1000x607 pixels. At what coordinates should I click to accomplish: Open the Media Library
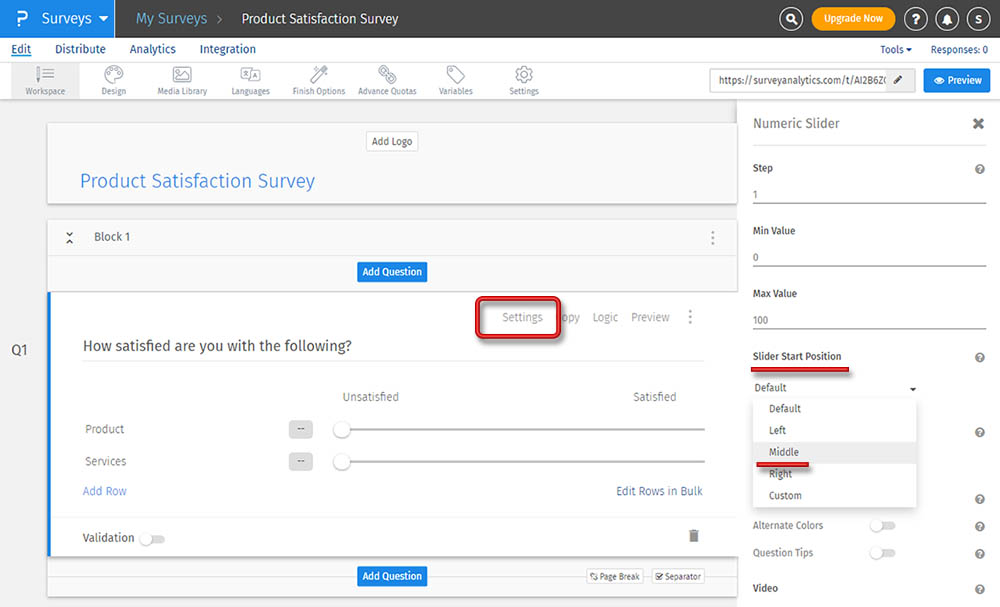(x=181, y=80)
